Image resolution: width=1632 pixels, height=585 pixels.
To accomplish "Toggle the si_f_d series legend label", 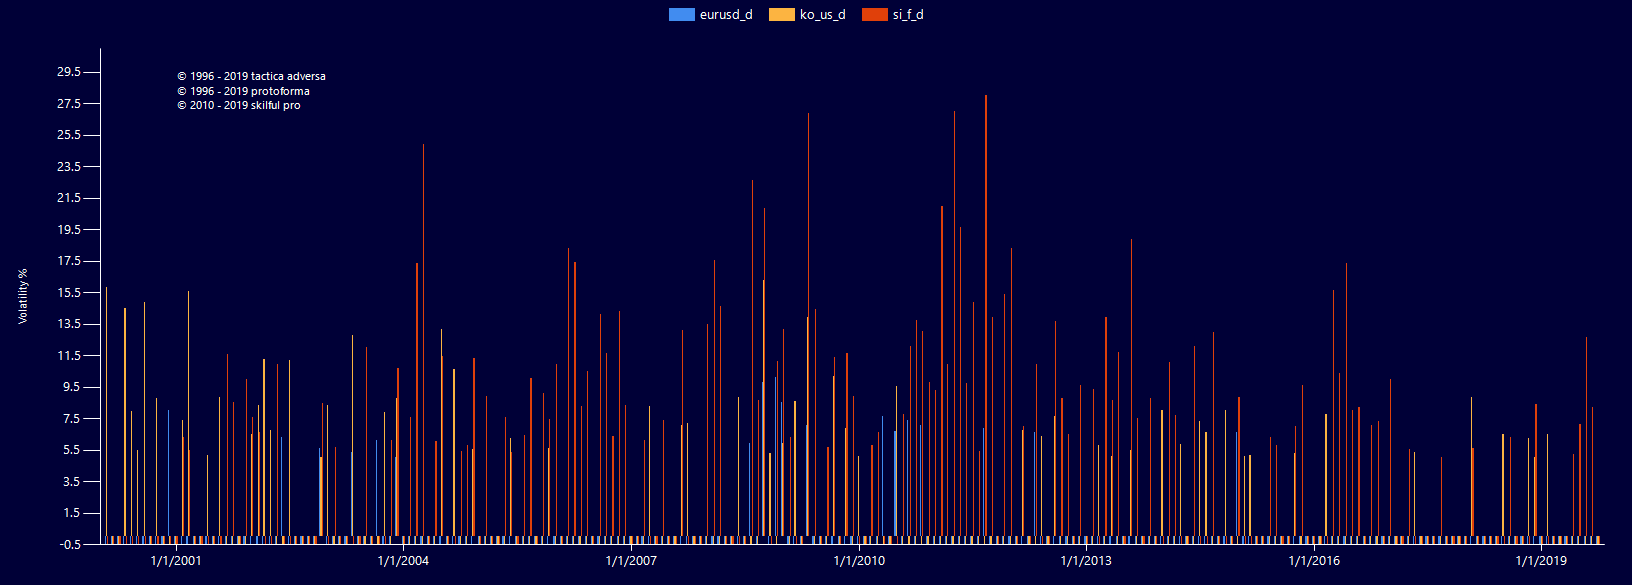I will pos(908,15).
